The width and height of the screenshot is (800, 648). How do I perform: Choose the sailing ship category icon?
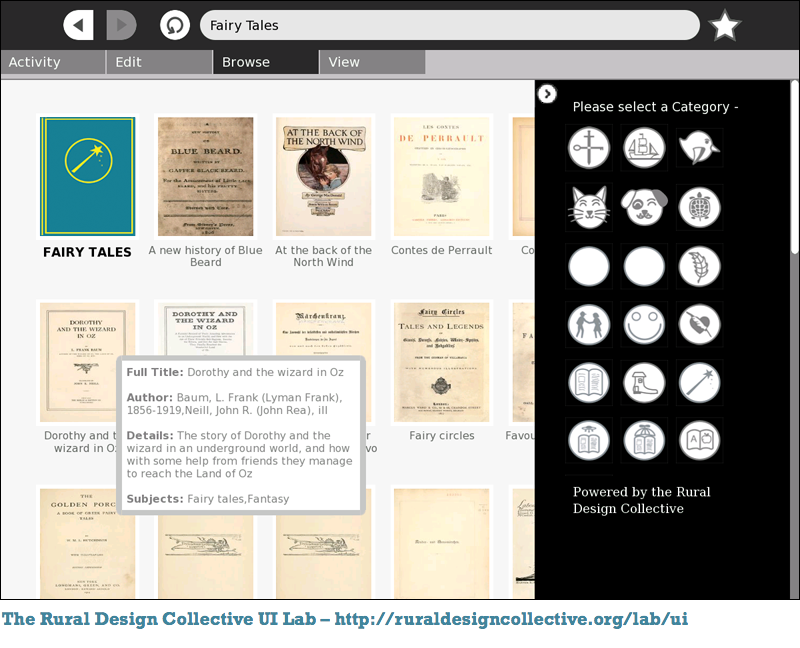tap(645, 148)
